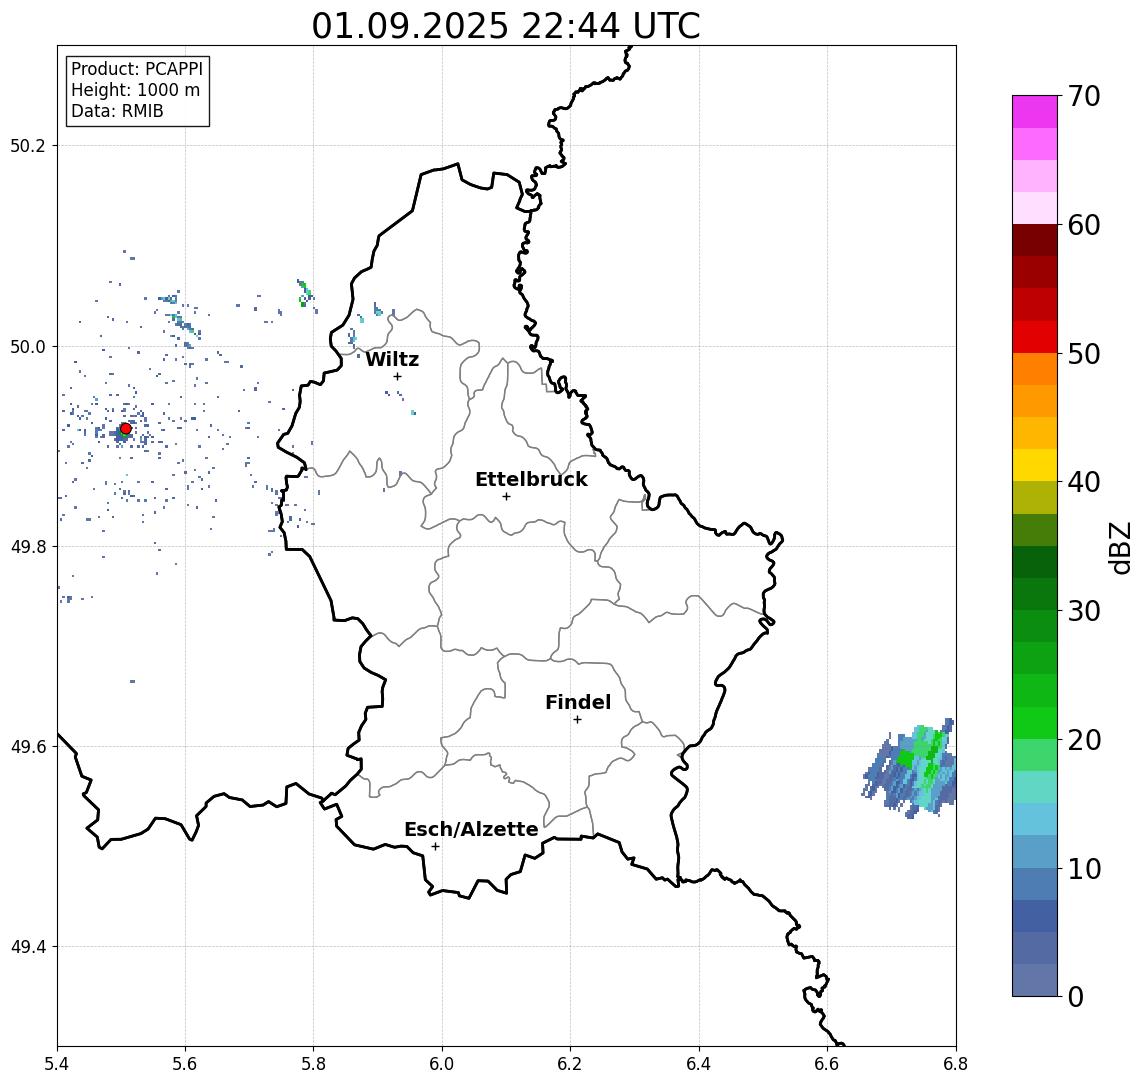The height and width of the screenshot is (1084, 1145).
Task: Click longitude tick label 6.4
Action: click(699, 1064)
